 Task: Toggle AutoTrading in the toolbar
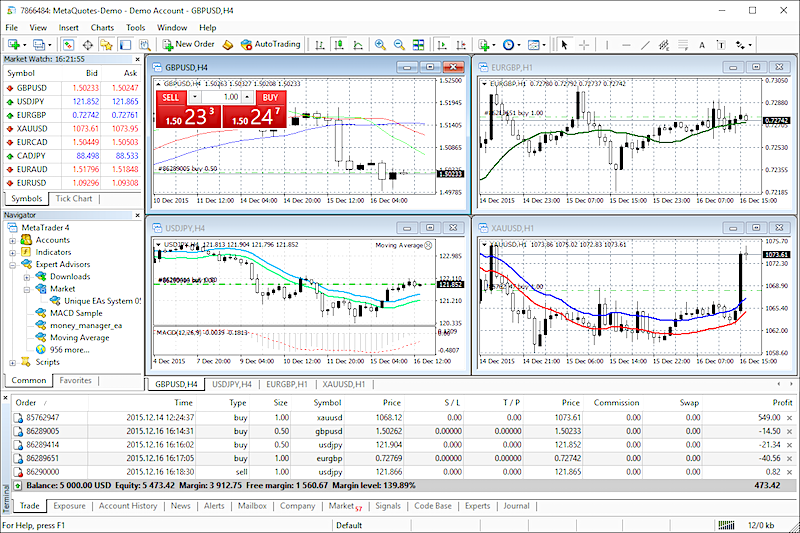pyautogui.click(x=269, y=45)
